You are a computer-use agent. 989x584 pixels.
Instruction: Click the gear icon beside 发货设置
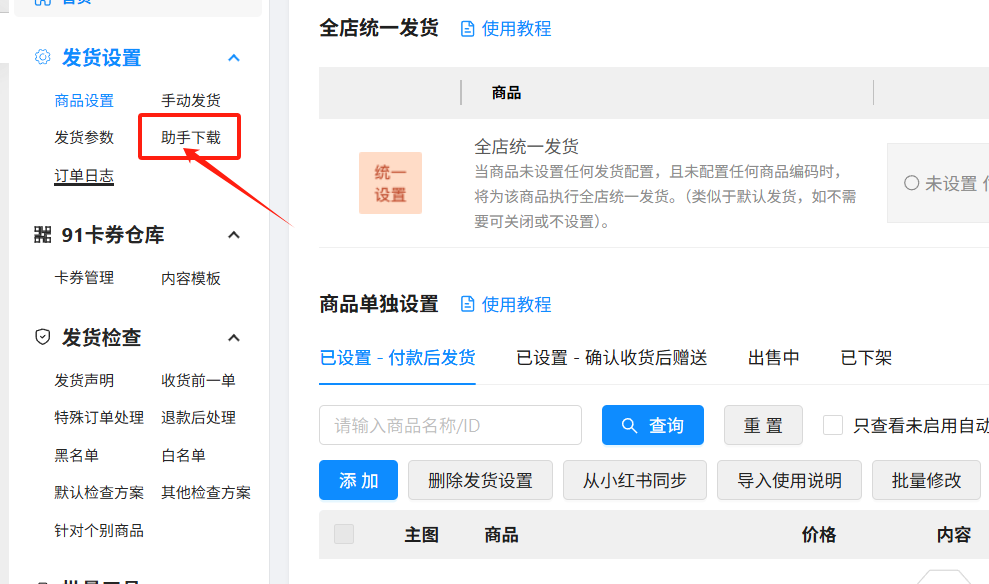42,57
